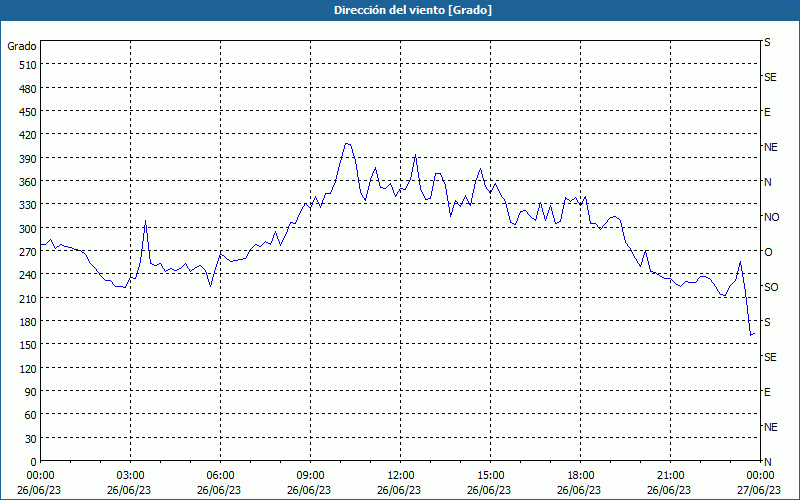Select the 18:00 time axis label
The height and width of the screenshot is (500, 800).
point(581,476)
